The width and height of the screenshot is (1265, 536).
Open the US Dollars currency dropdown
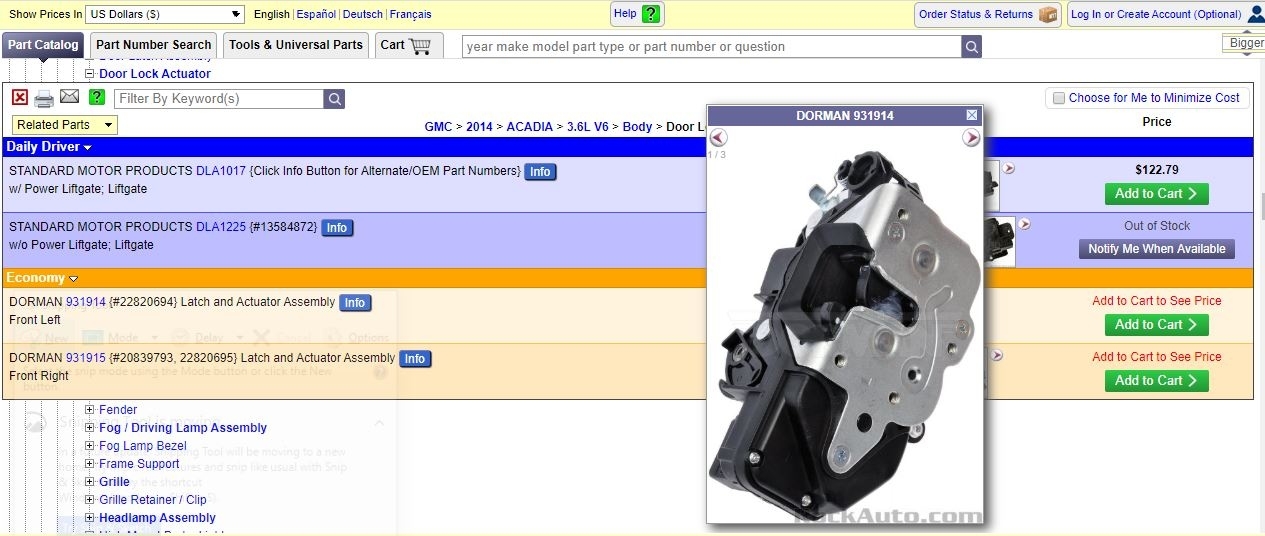point(165,14)
